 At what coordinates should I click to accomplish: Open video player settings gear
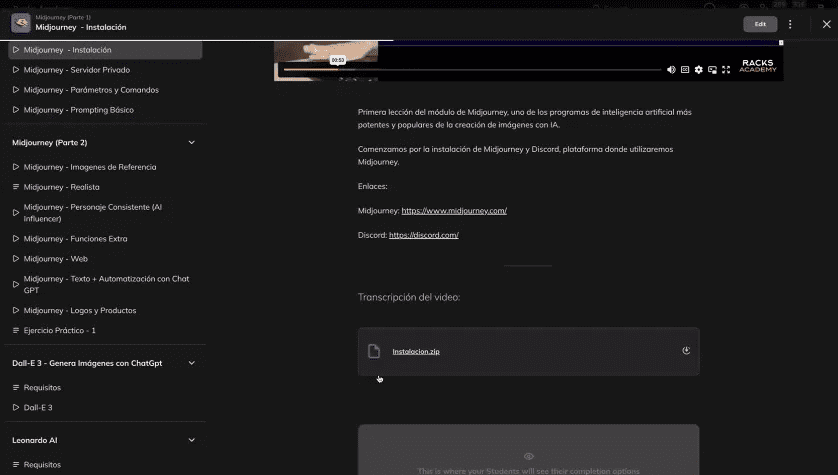point(699,70)
